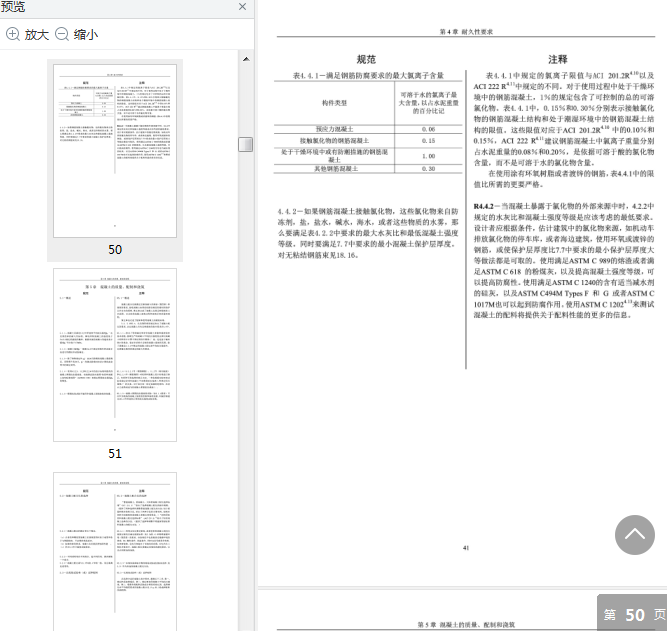
Task: Click the round back-to-top arrow button
Action: [635, 535]
